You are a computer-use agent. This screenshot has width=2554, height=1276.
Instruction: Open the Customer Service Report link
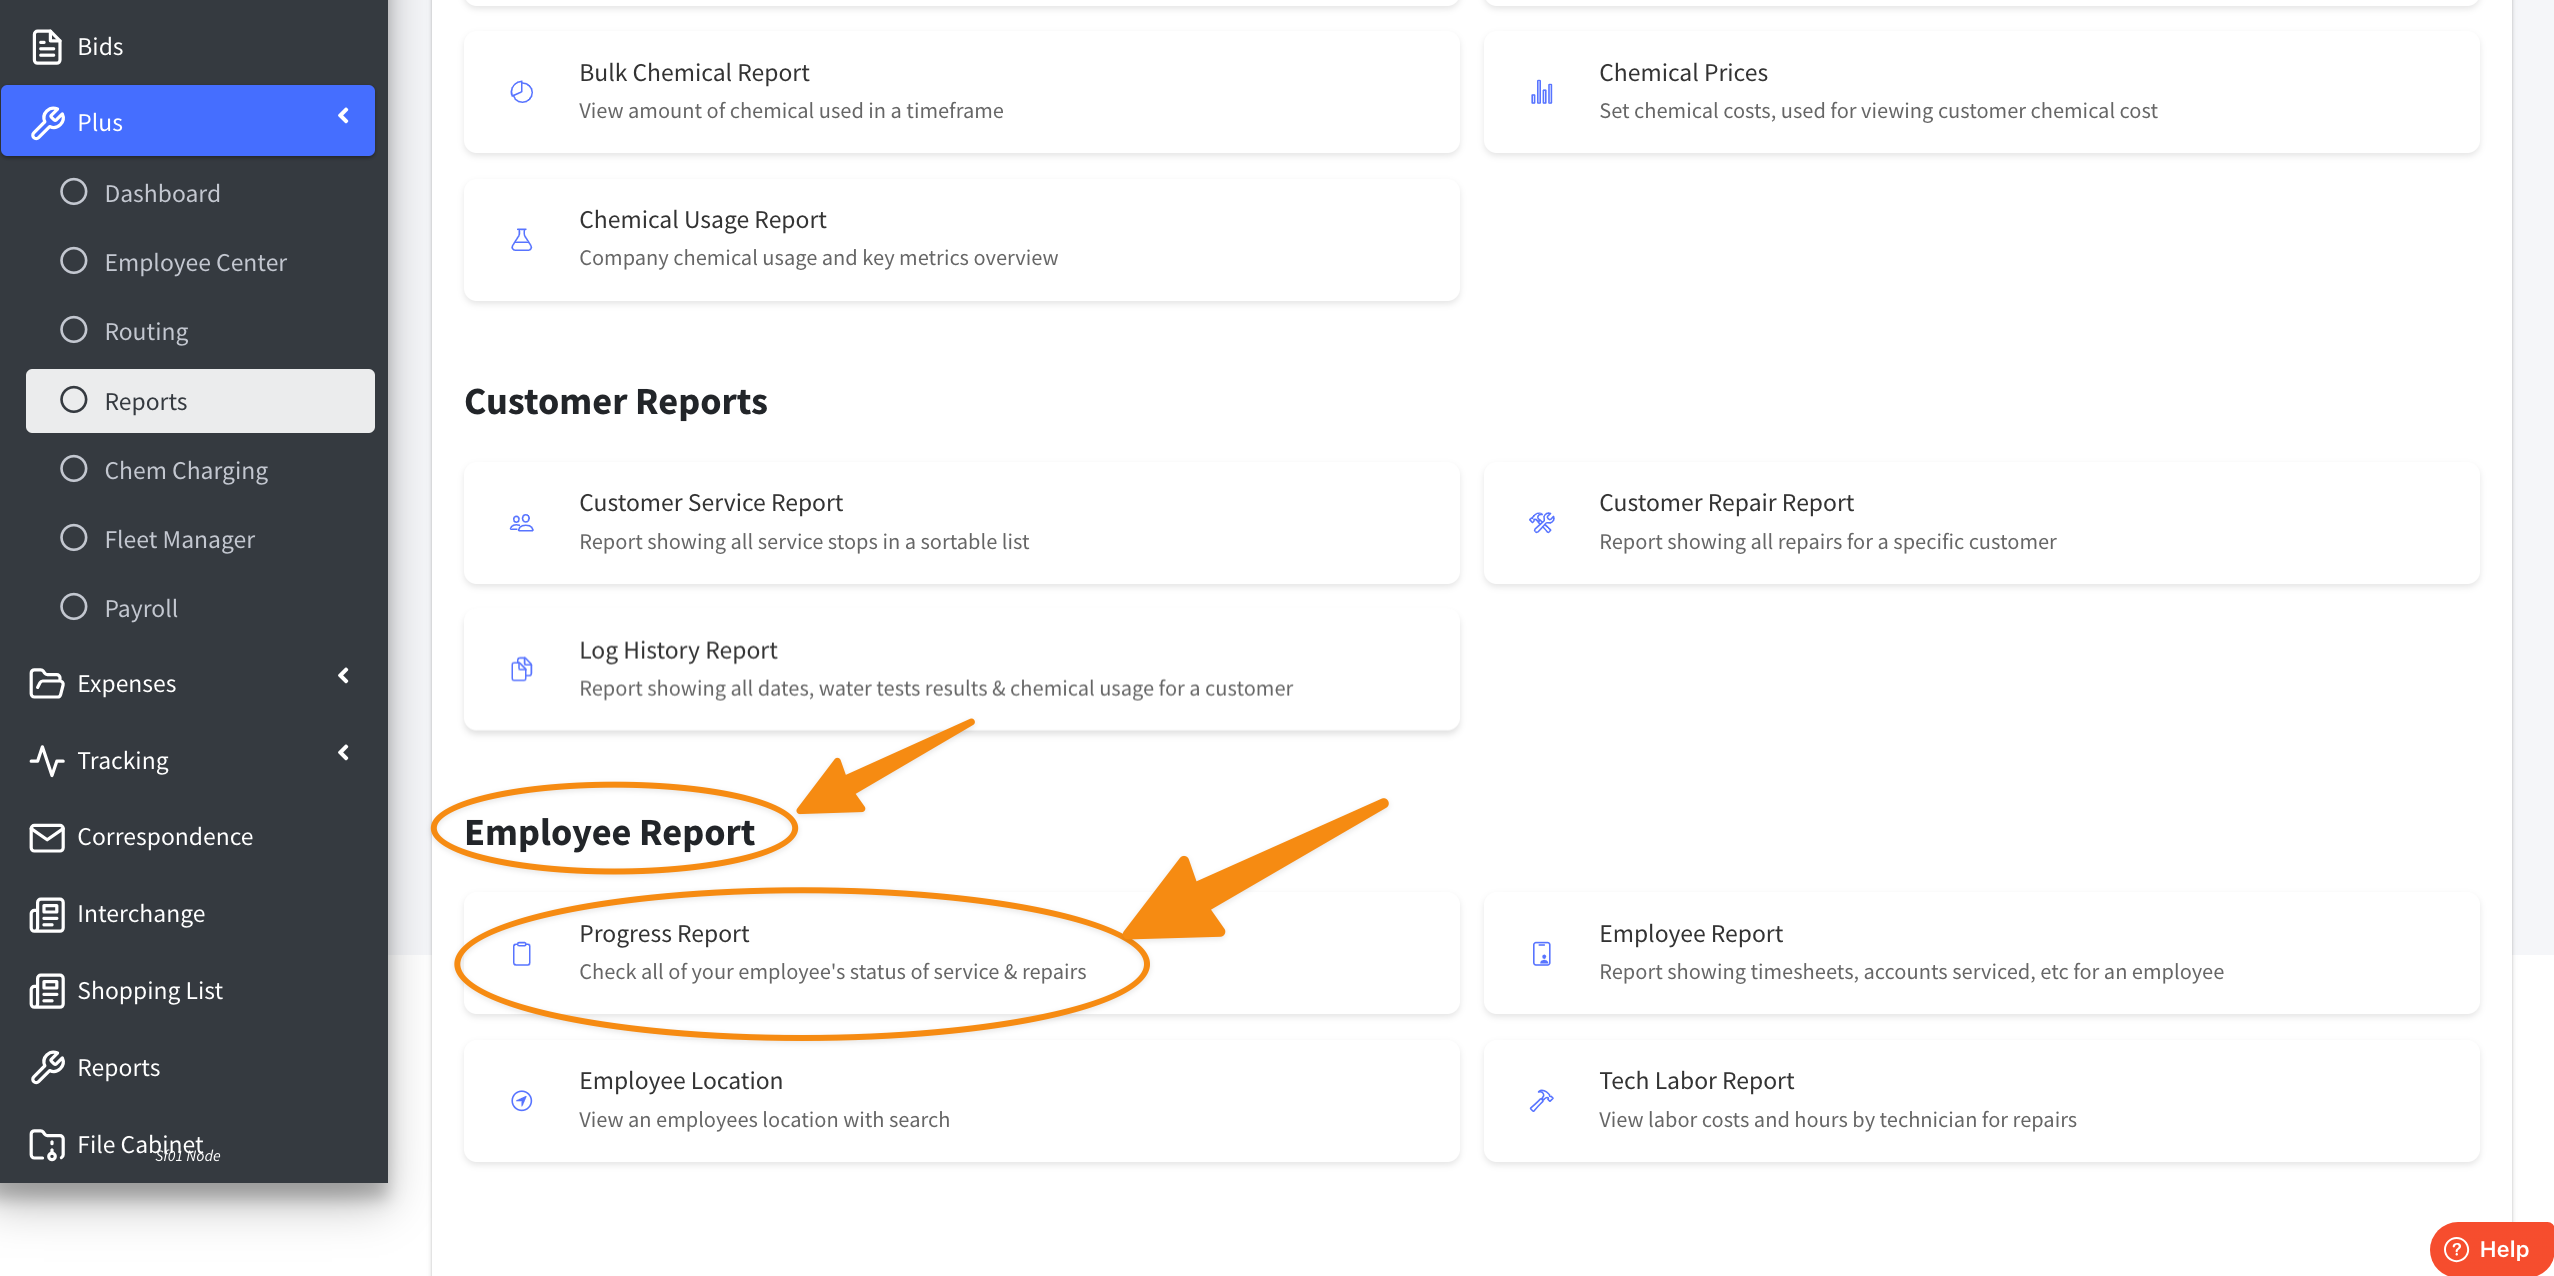pos(711,503)
